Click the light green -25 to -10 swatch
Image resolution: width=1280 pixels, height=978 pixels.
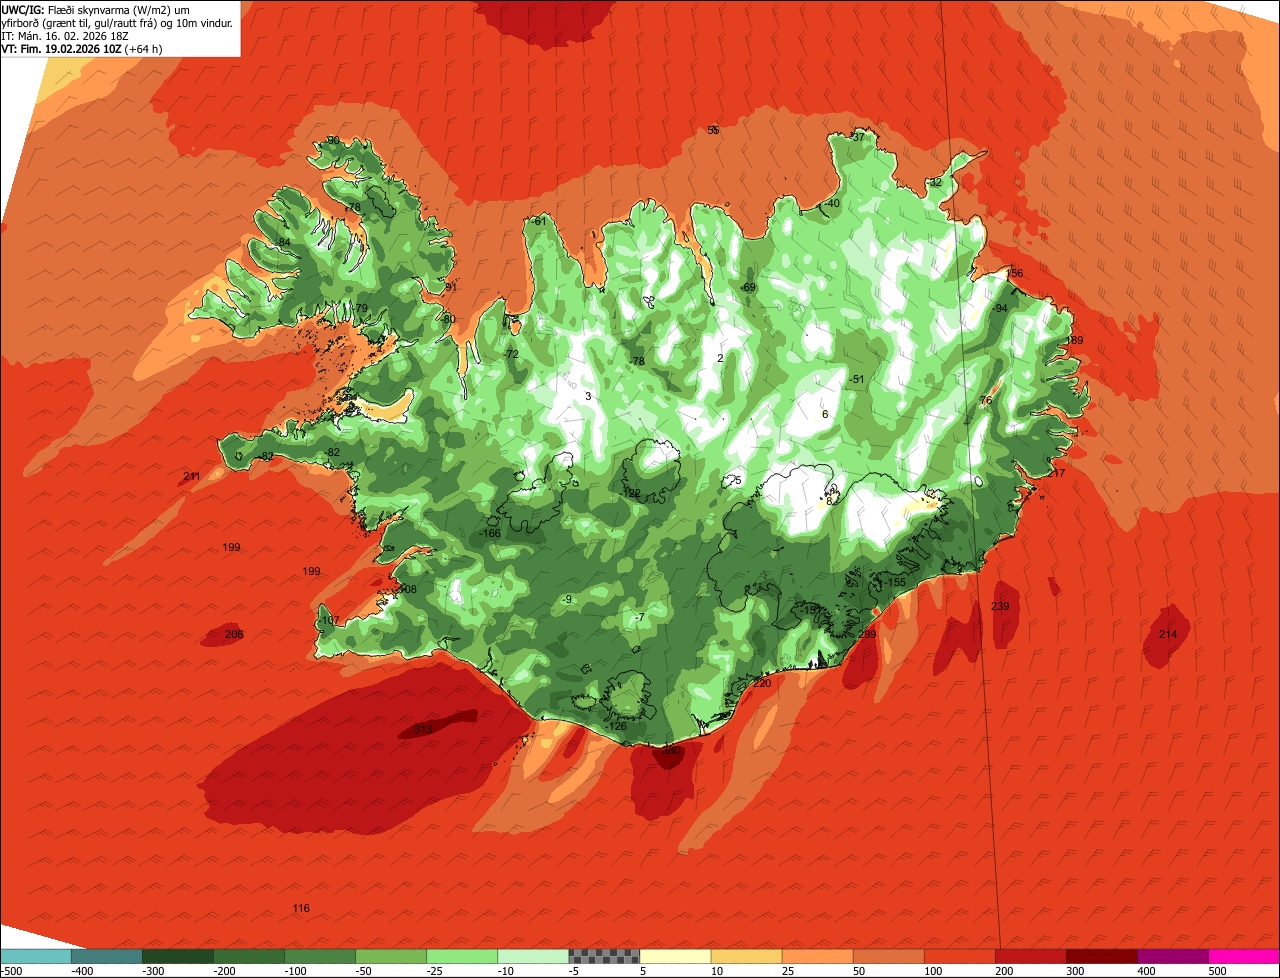coord(462,956)
